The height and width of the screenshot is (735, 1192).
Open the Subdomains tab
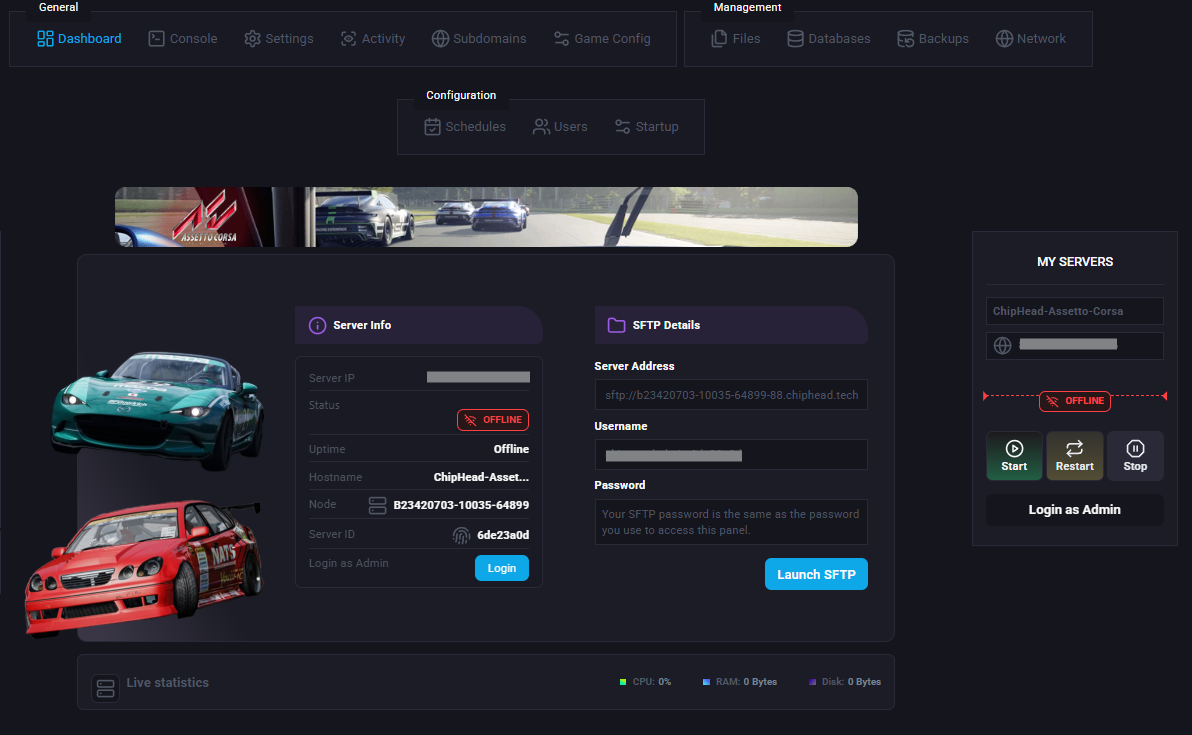click(x=478, y=39)
